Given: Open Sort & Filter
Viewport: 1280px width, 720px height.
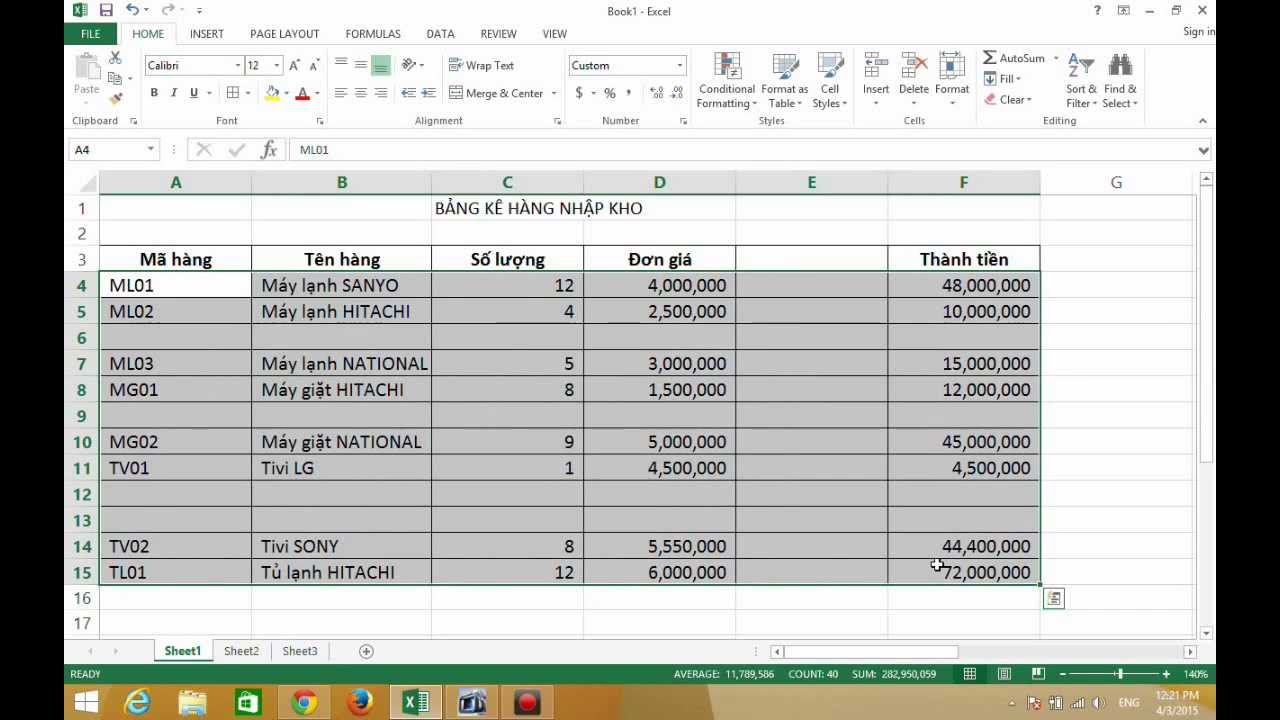Looking at the screenshot, I should 1081,81.
